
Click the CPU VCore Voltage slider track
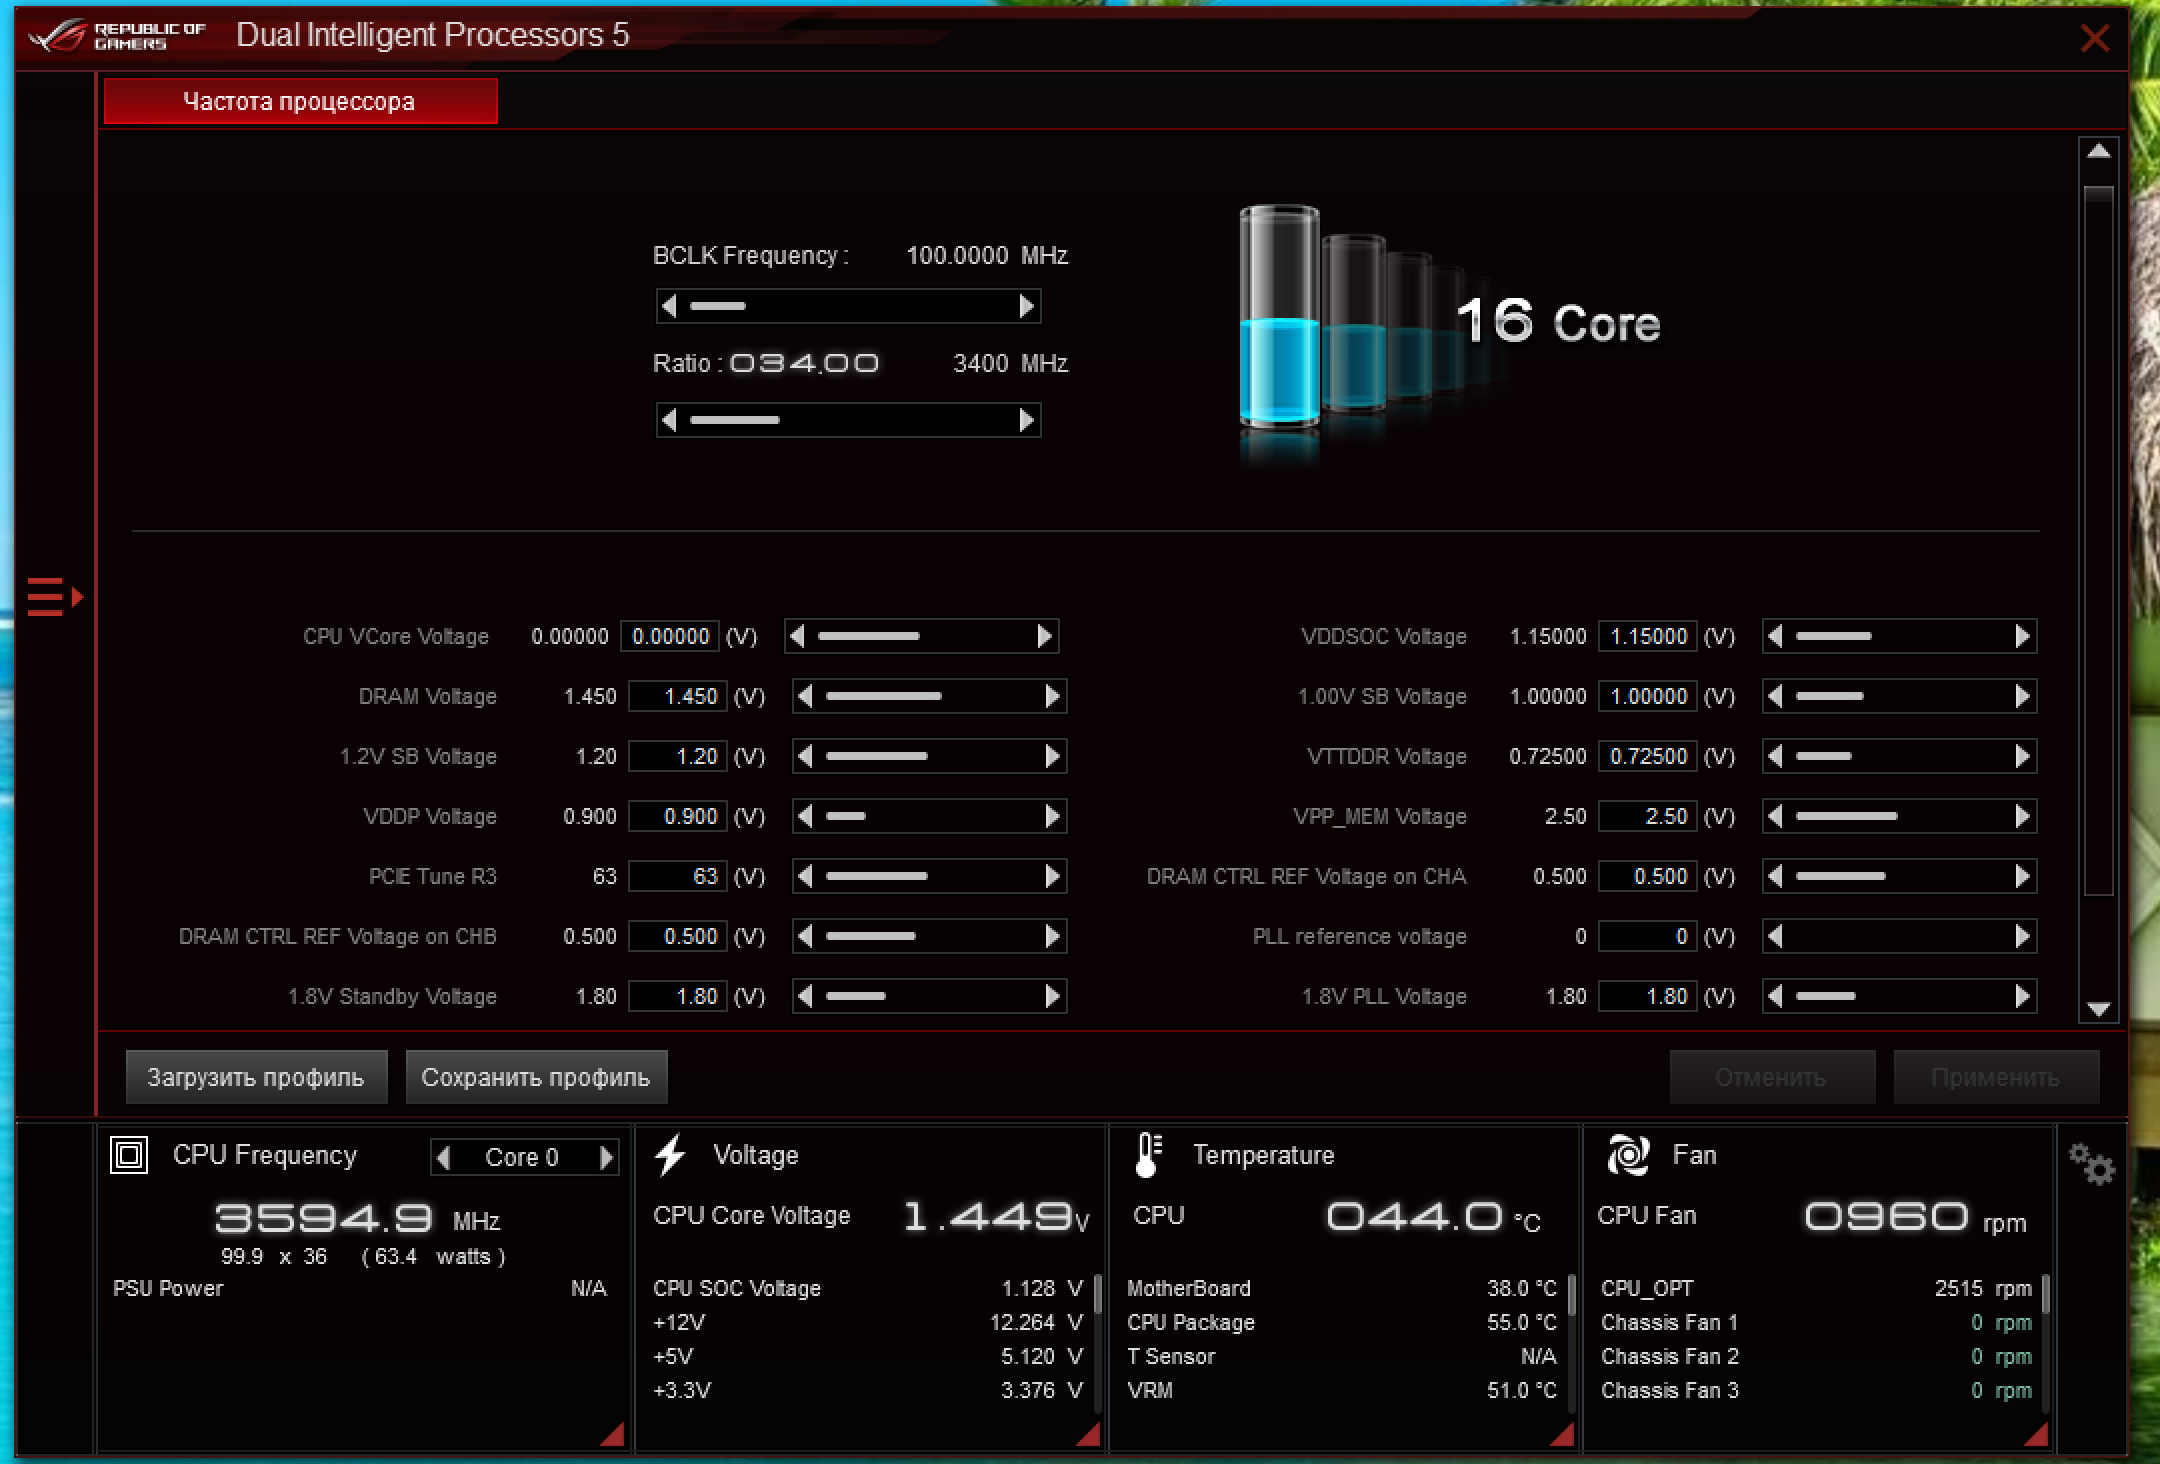click(921, 636)
